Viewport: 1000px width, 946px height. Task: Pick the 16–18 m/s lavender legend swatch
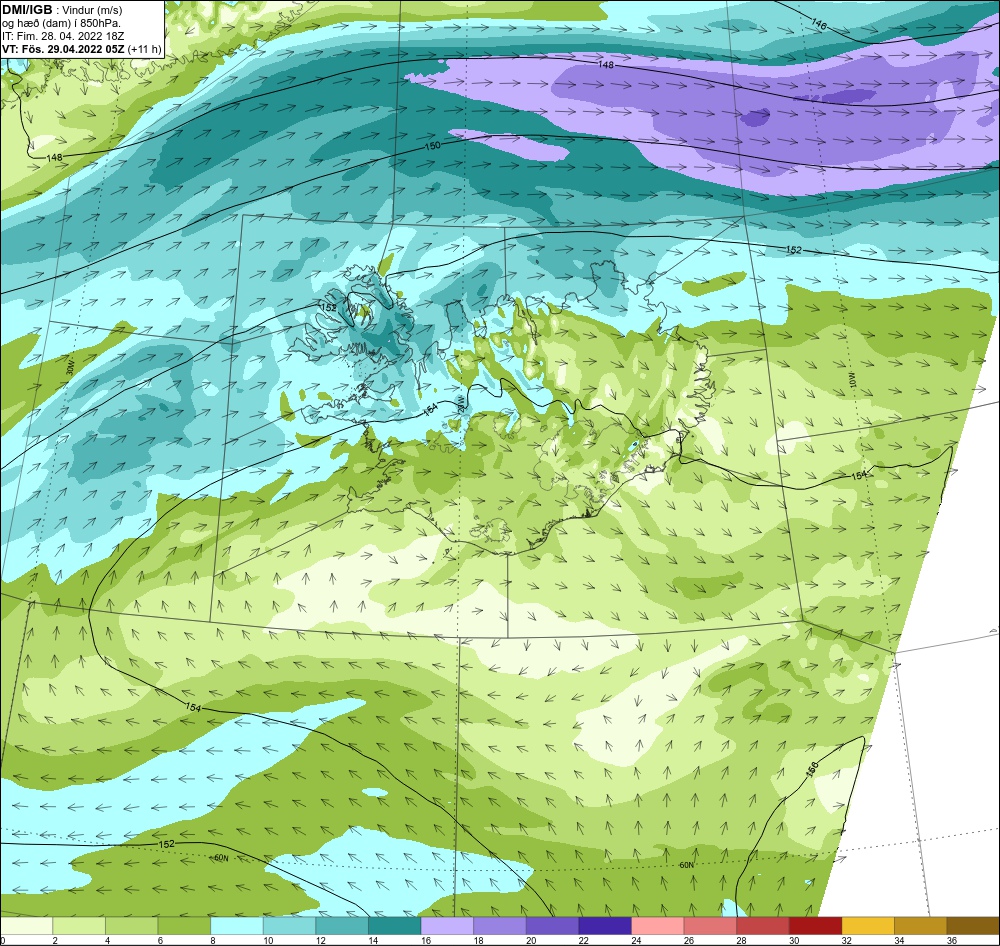[x=447, y=926]
